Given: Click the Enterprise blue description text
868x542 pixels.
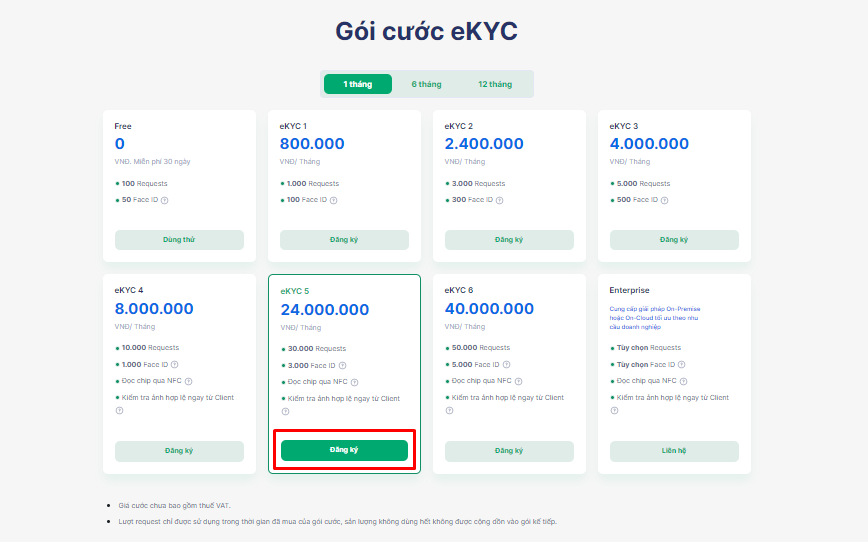Looking at the screenshot, I should pos(655,318).
